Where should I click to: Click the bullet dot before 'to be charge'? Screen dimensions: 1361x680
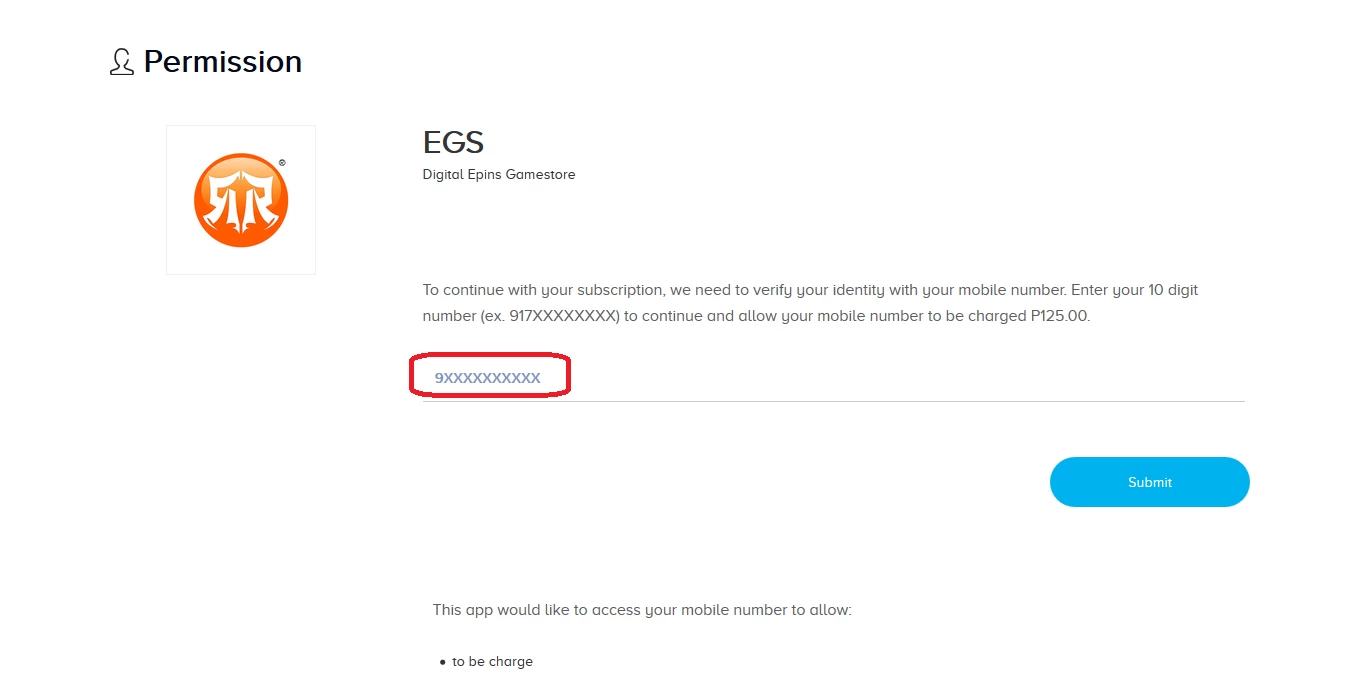[442, 663]
